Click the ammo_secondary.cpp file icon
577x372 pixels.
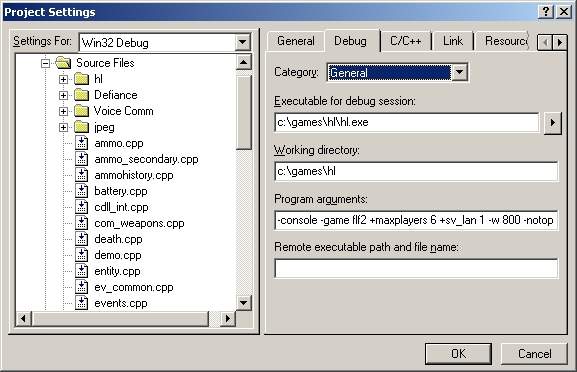81,159
